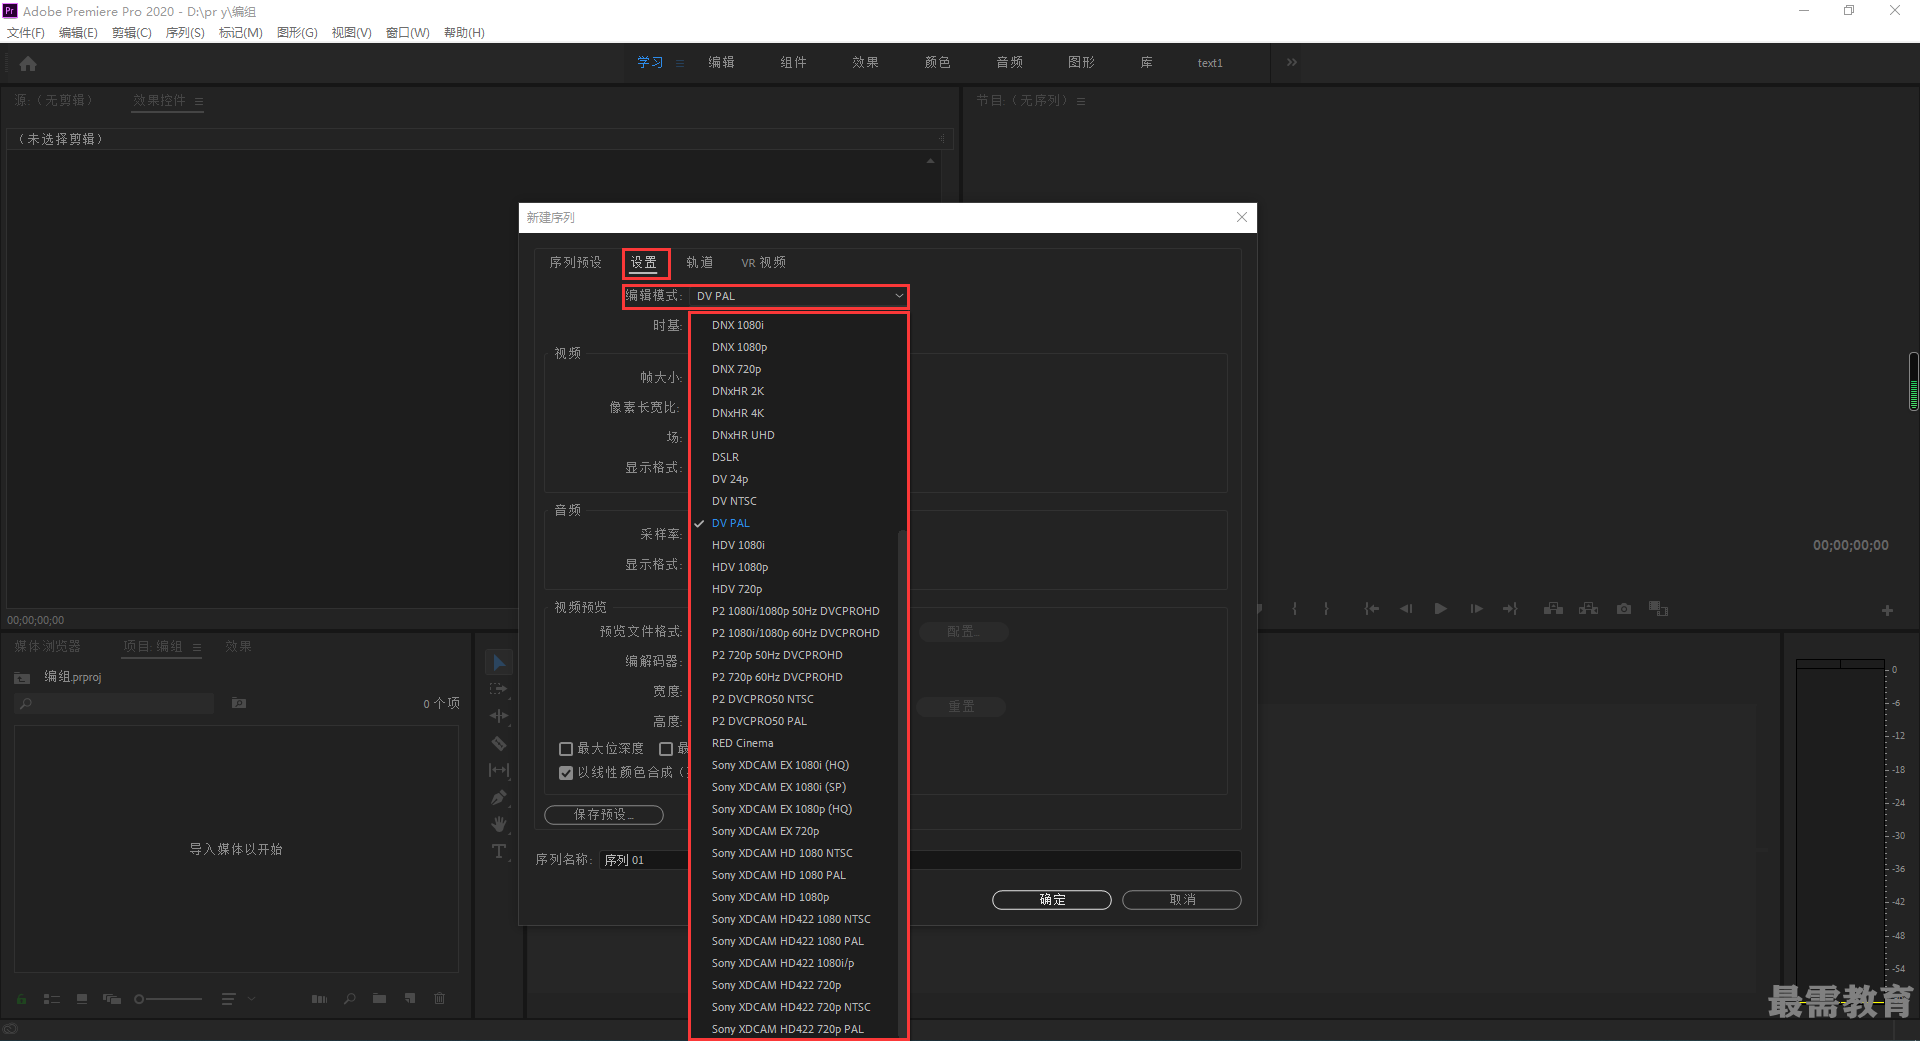Toggle the checkbox right of 最大位深度
1920x1041 pixels.
click(666, 749)
